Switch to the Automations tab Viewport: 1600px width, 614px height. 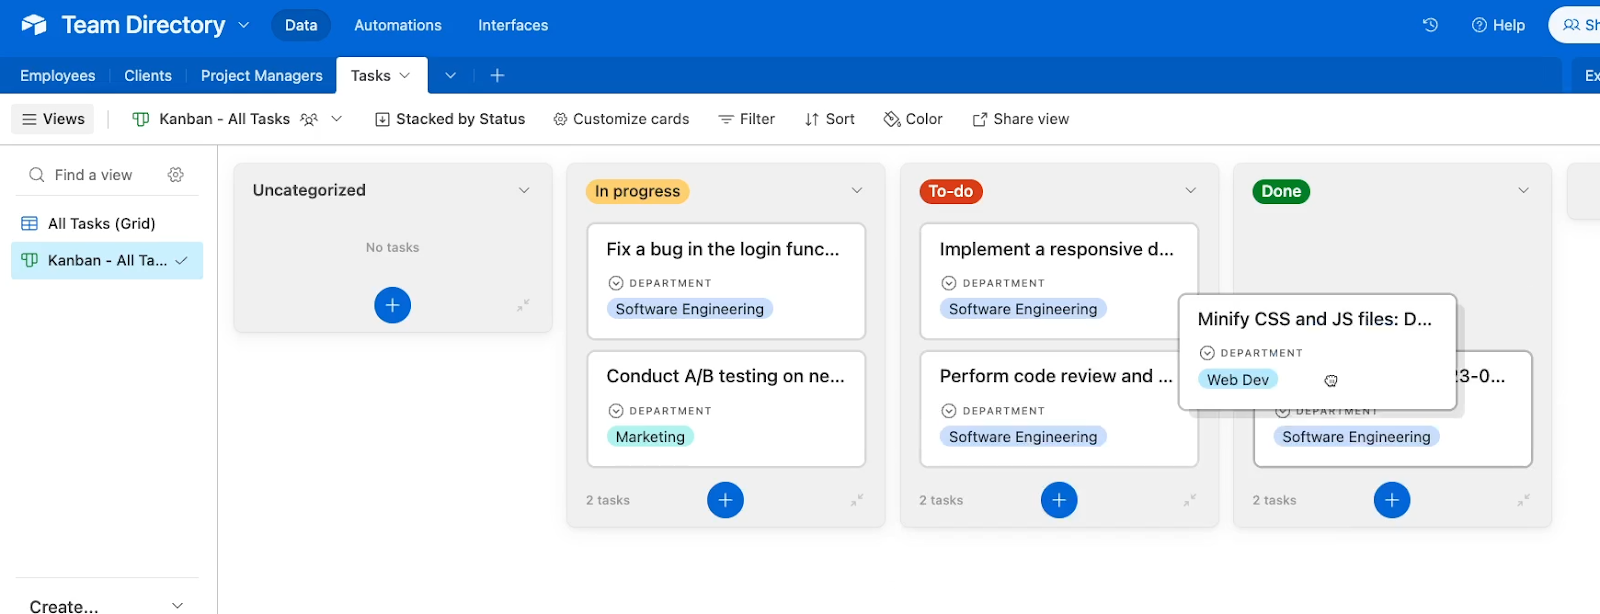pyautogui.click(x=398, y=25)
